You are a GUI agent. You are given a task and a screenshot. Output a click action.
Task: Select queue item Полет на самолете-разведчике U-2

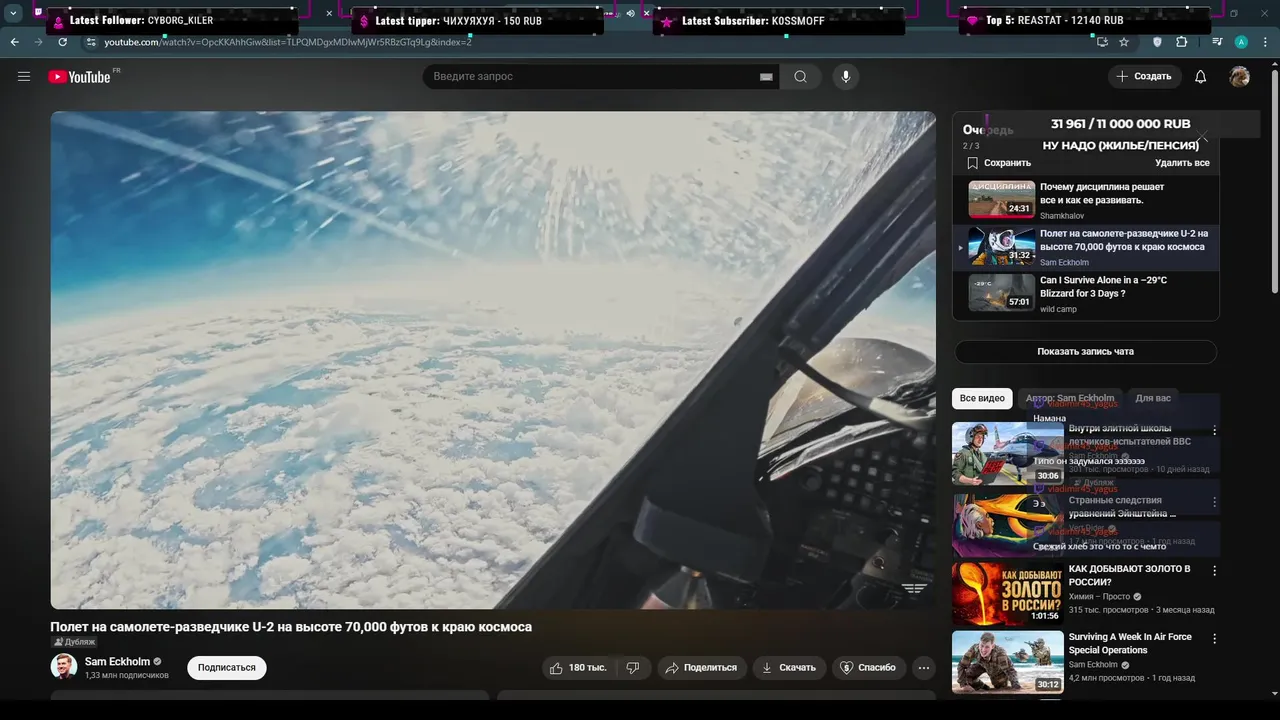(x=1085, y=247)
